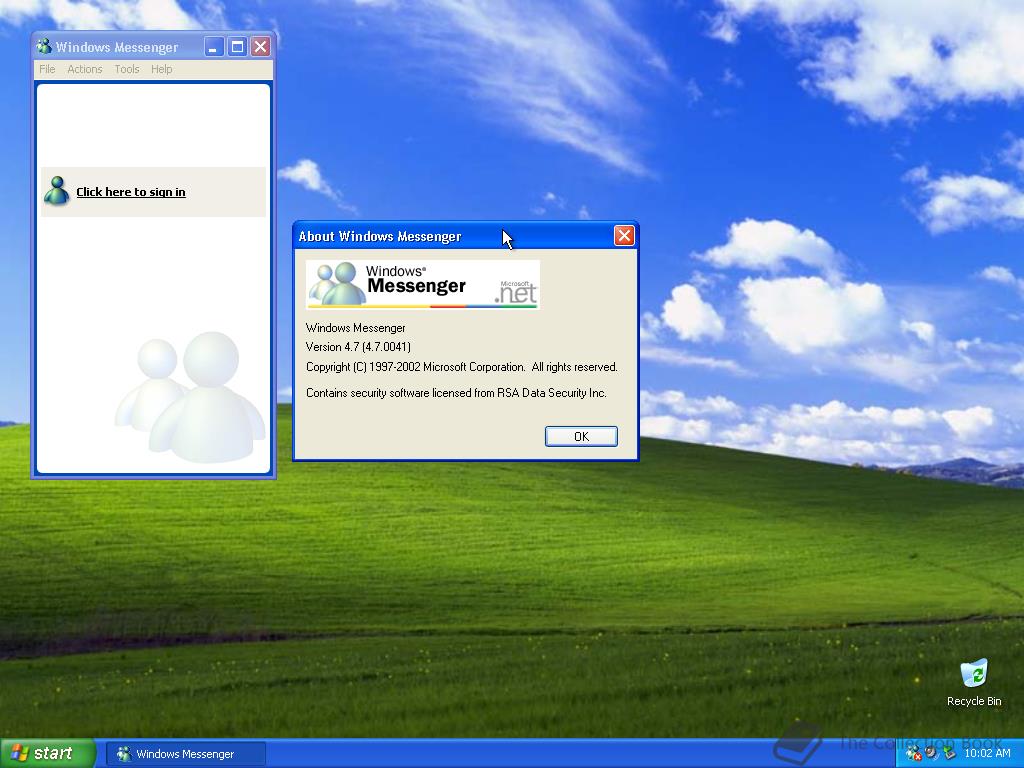Viewport: 1024px width, 768px height.
Task: Open the File menu in Windows Messenger
Action: pyautogui.click(x=47, y=69)
